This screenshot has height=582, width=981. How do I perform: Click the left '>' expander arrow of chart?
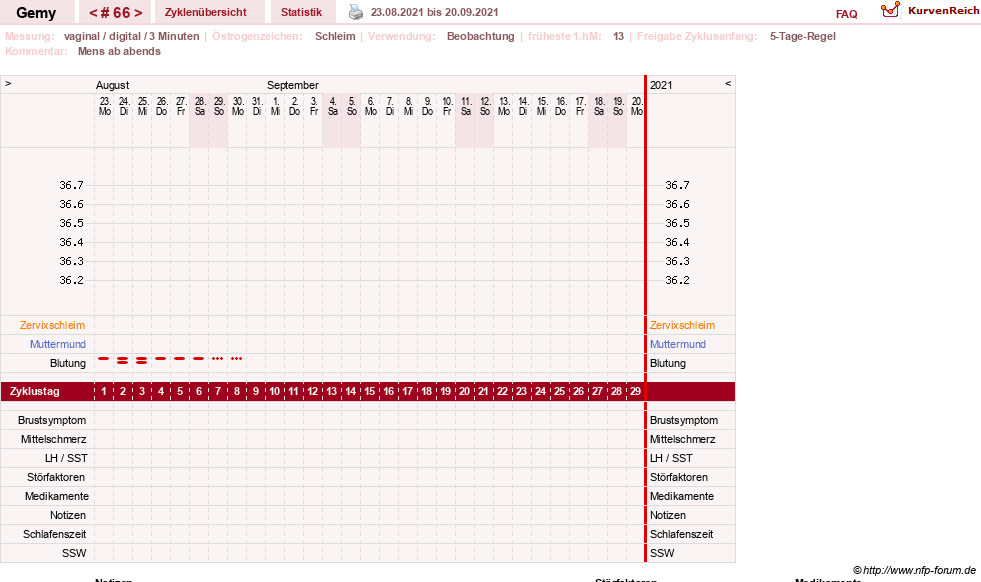(x=8, y=83)
